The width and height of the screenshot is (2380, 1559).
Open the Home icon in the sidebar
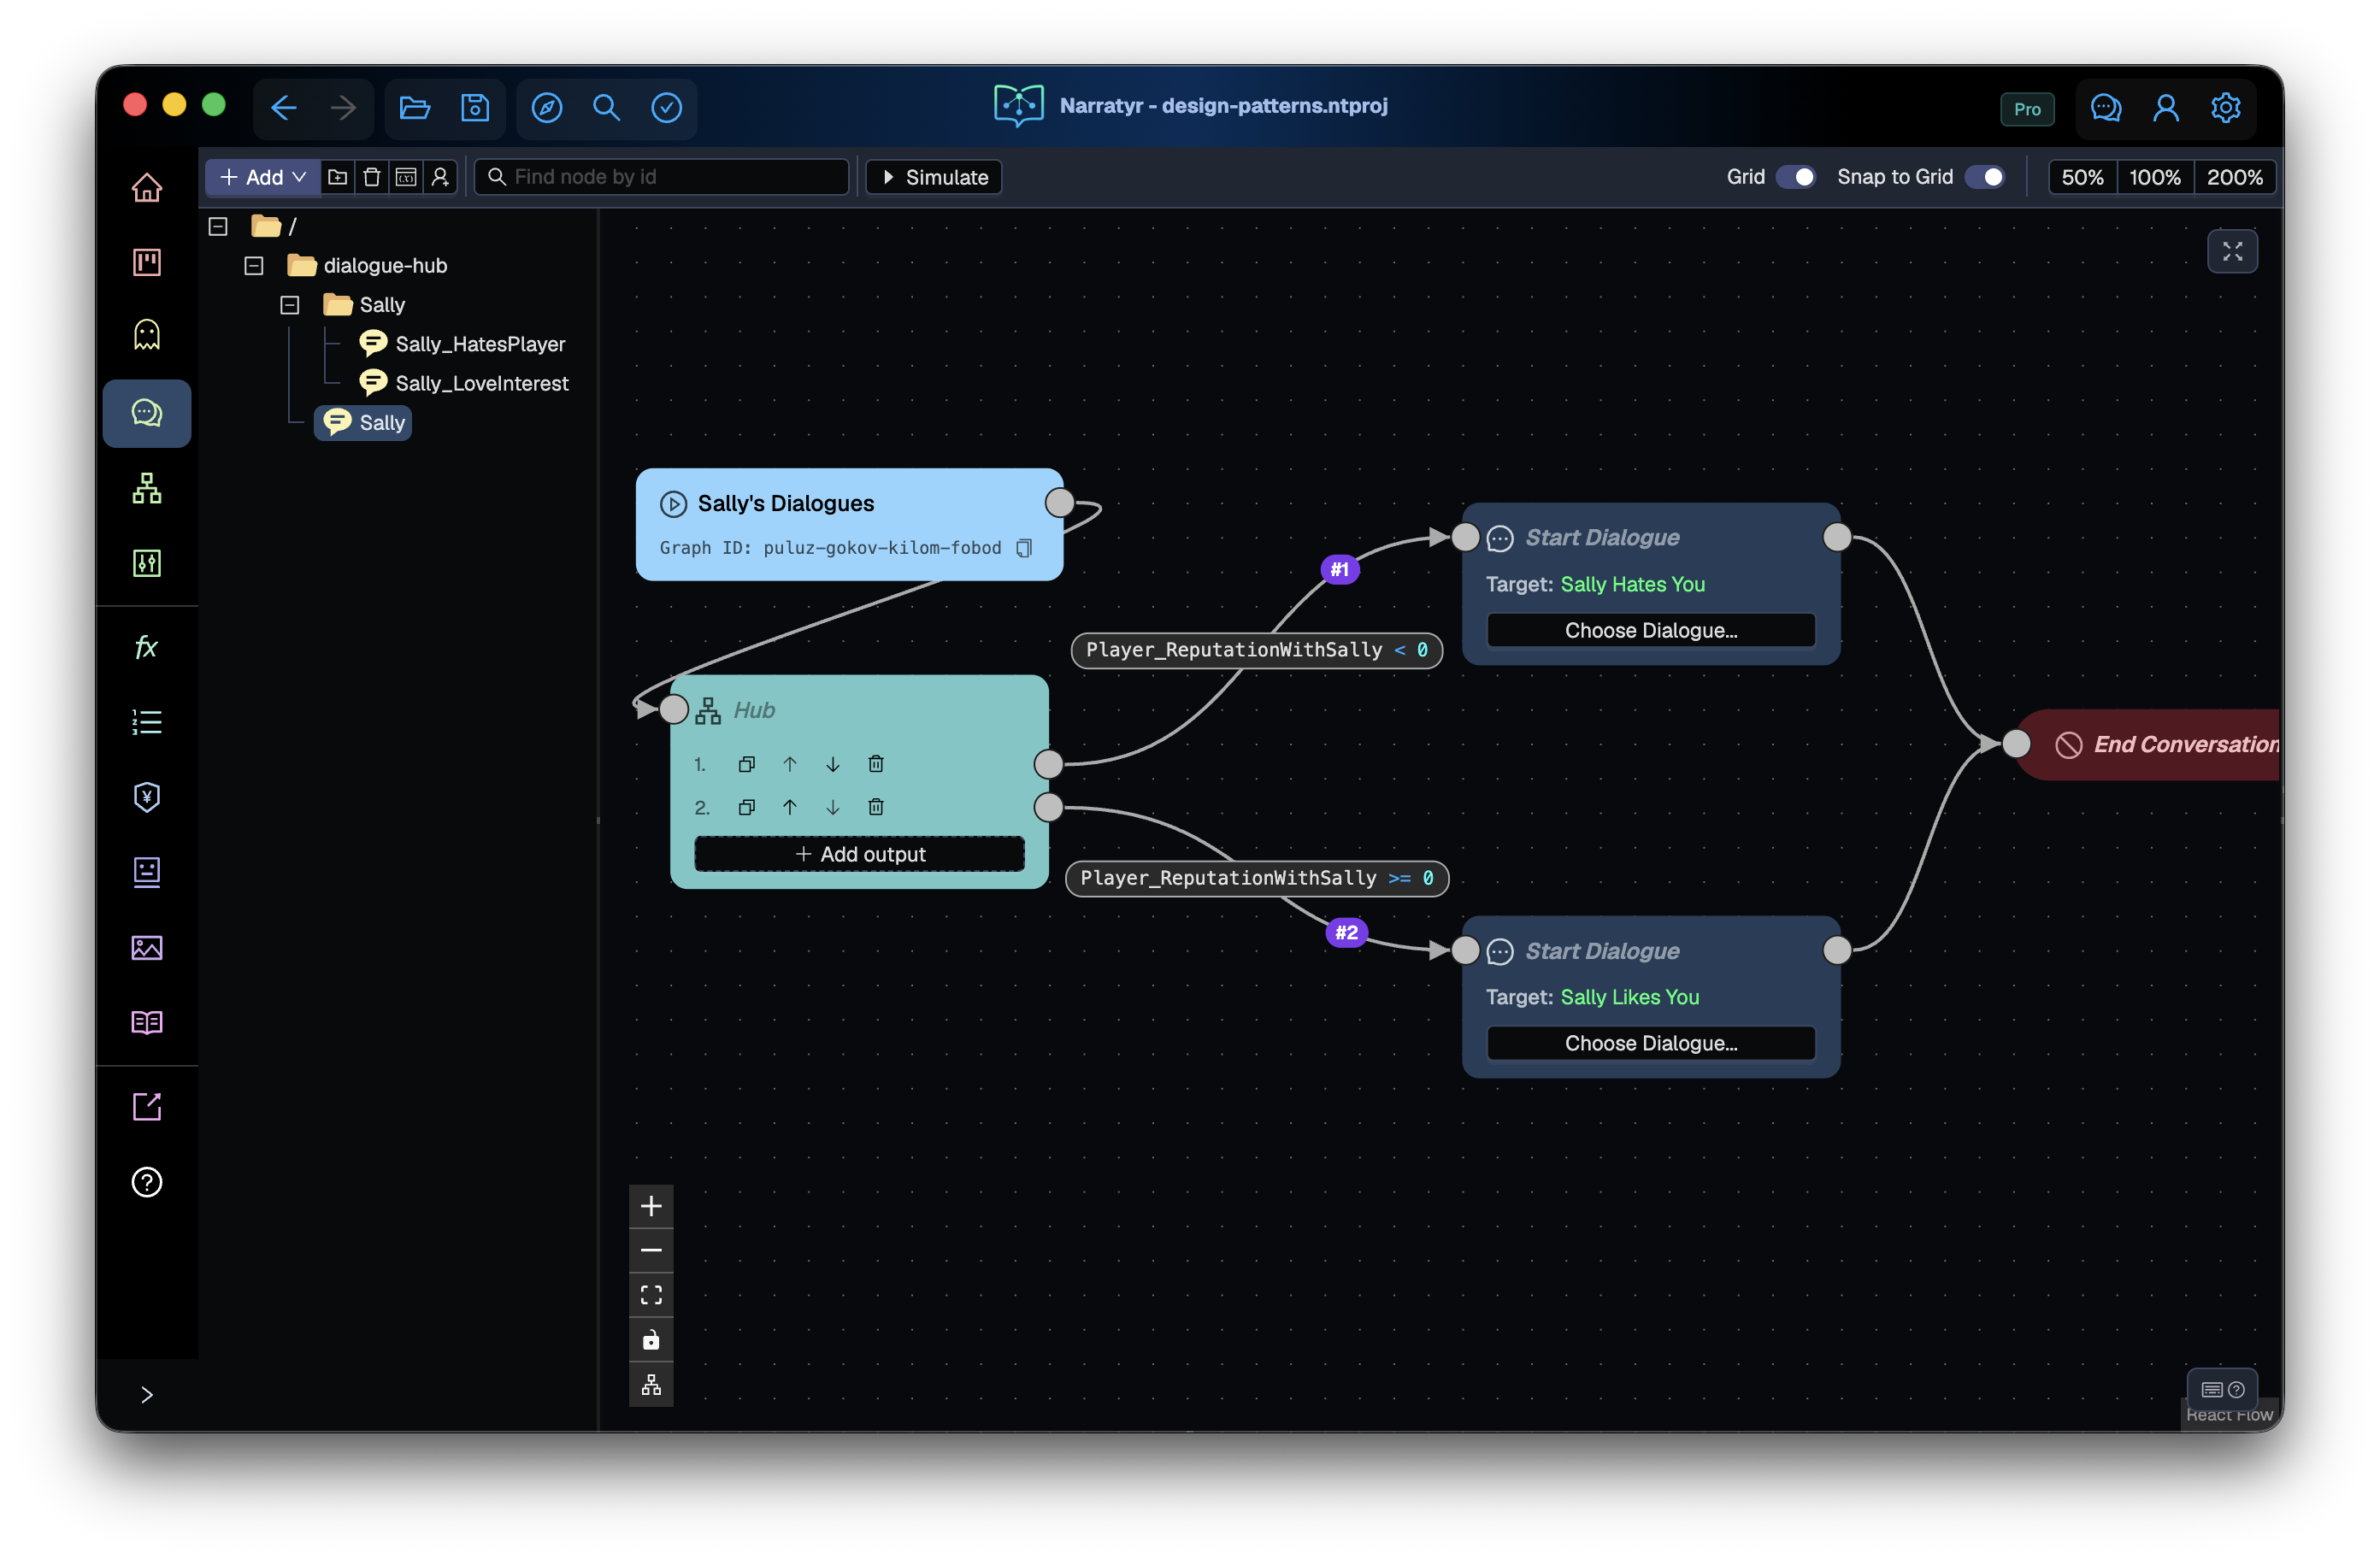coord(147,187)
